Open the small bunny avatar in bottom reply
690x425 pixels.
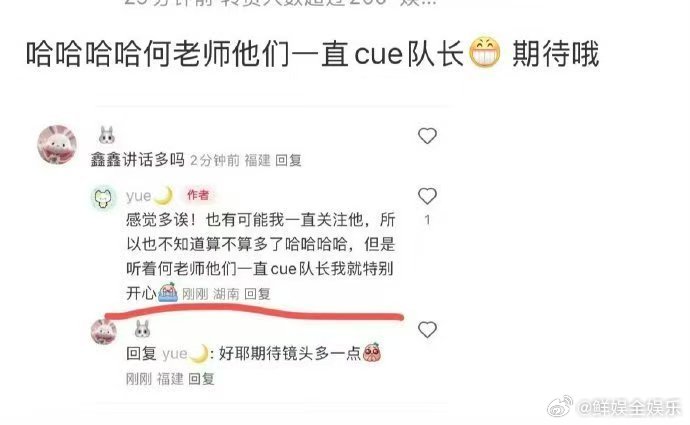tap(104, 332)
